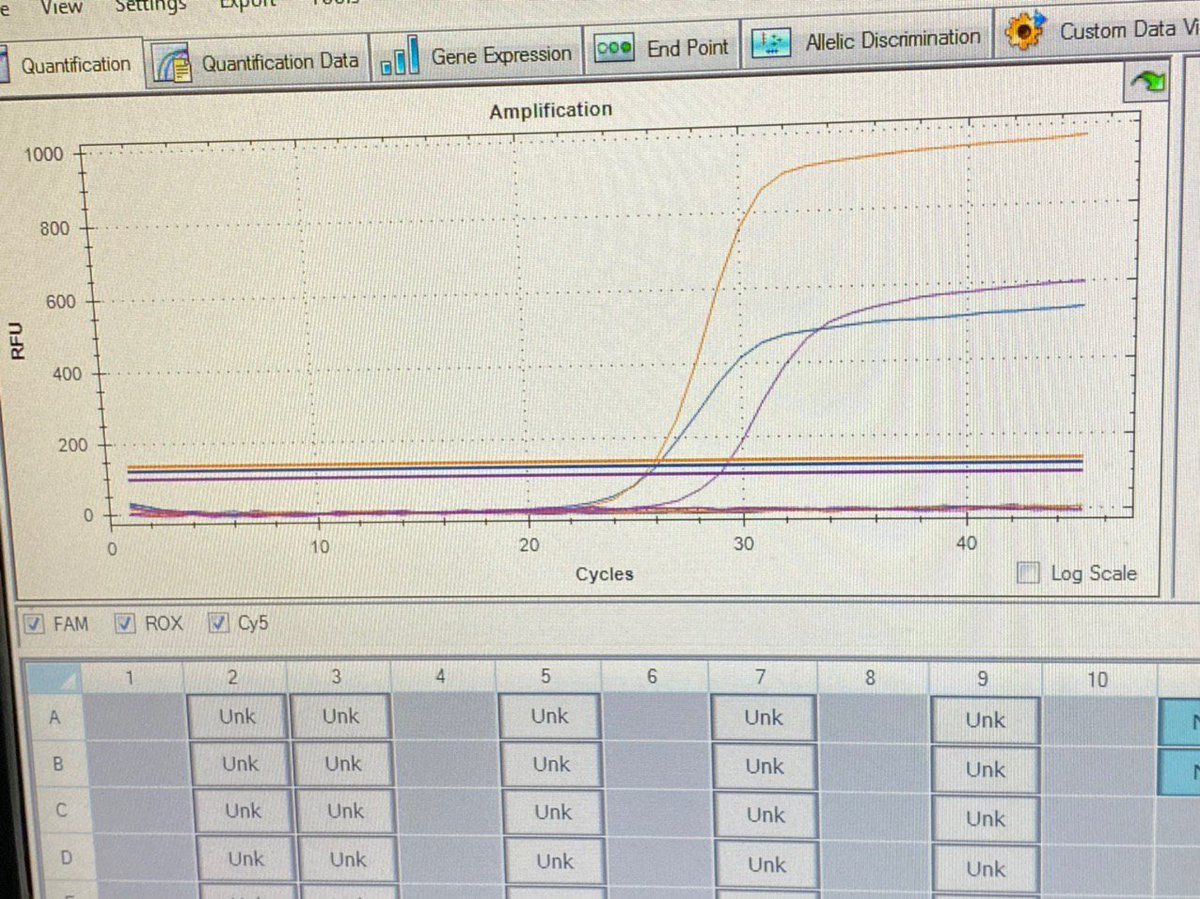Select the Unk well C7

[766, 815]
